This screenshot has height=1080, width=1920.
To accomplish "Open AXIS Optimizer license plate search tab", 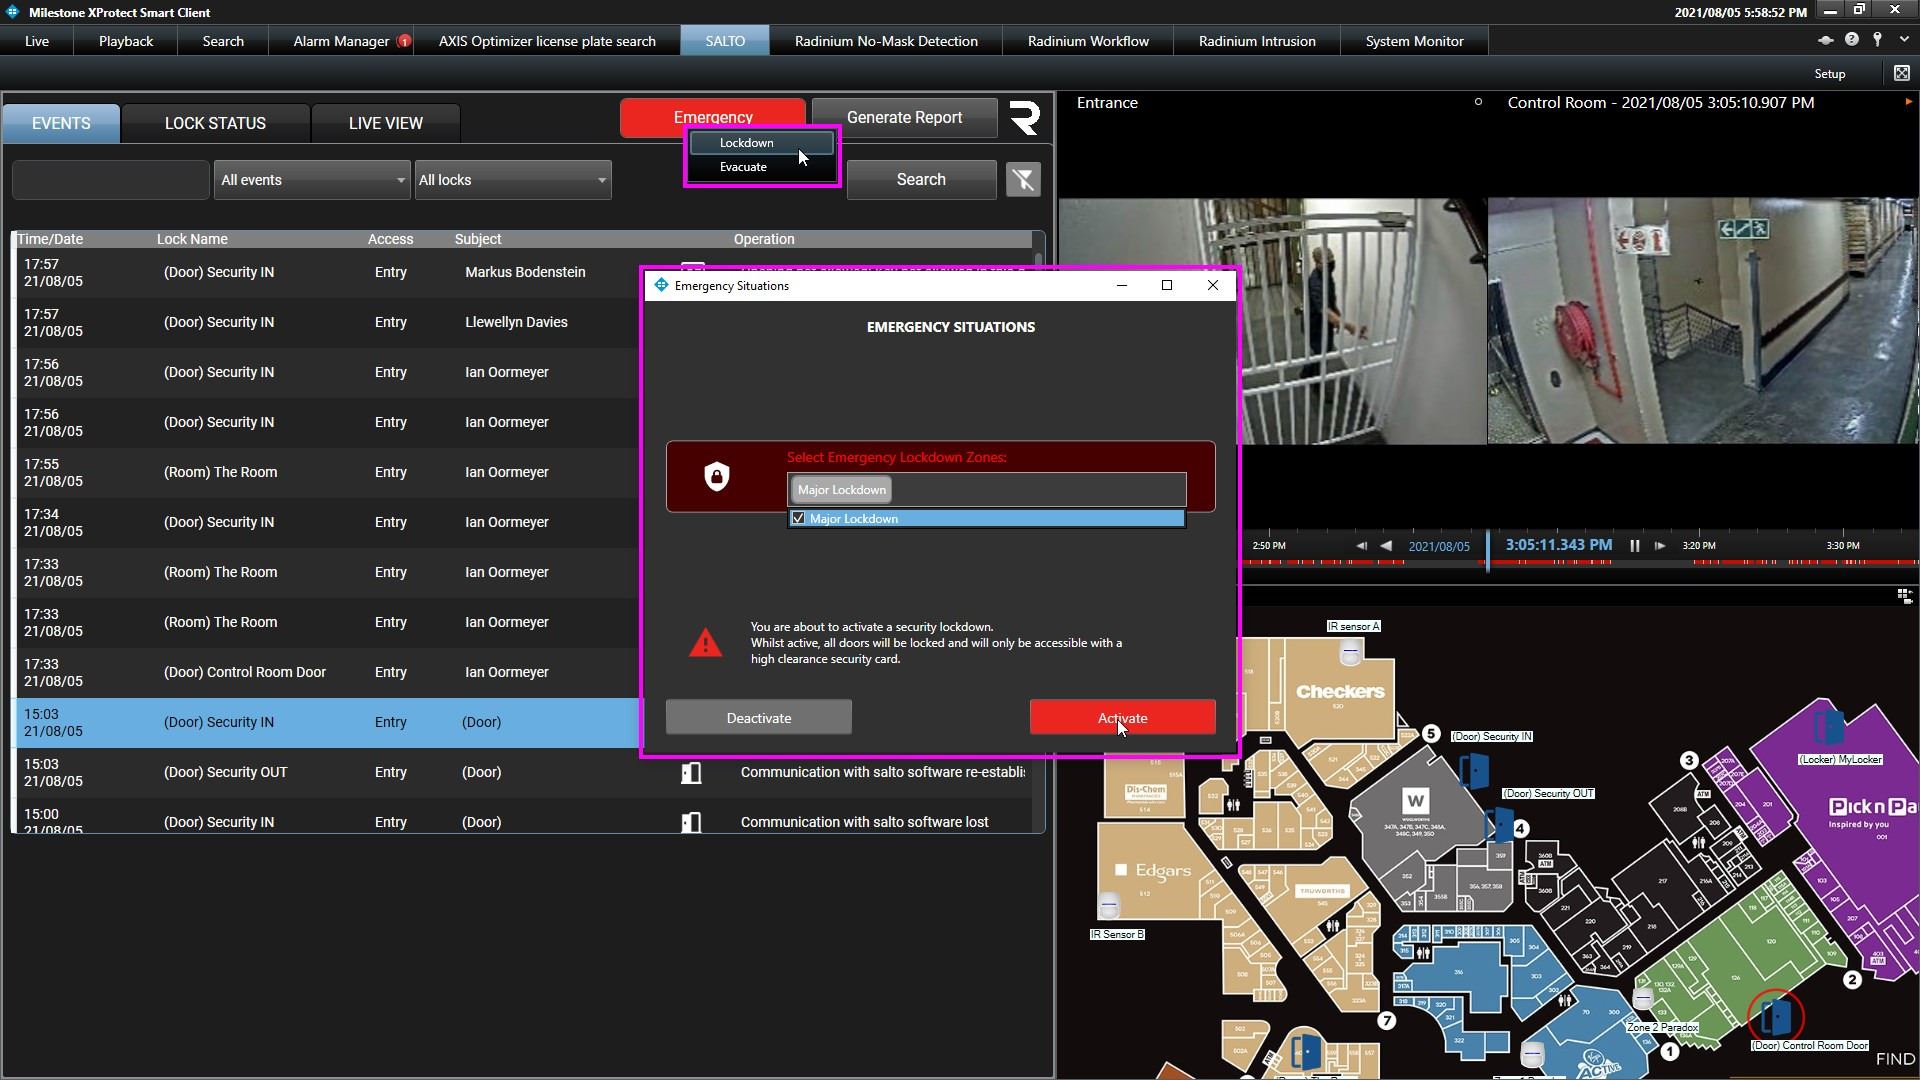I will tap(547, 41).
